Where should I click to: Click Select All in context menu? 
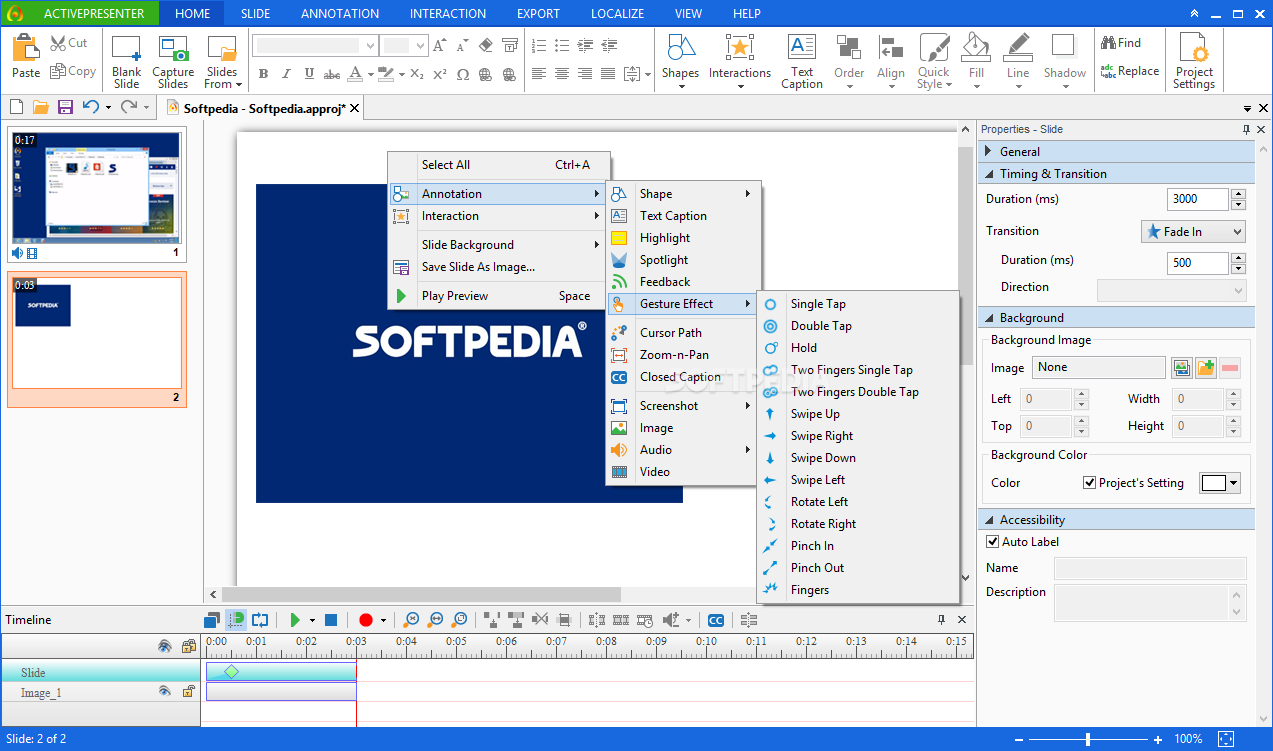tap(498, 165)
